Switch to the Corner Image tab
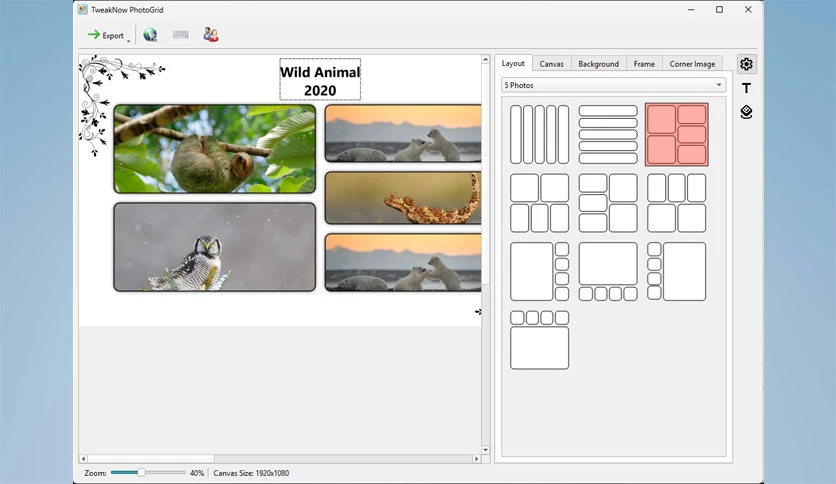This screenshot has height=484, width=836. point(692,63)
